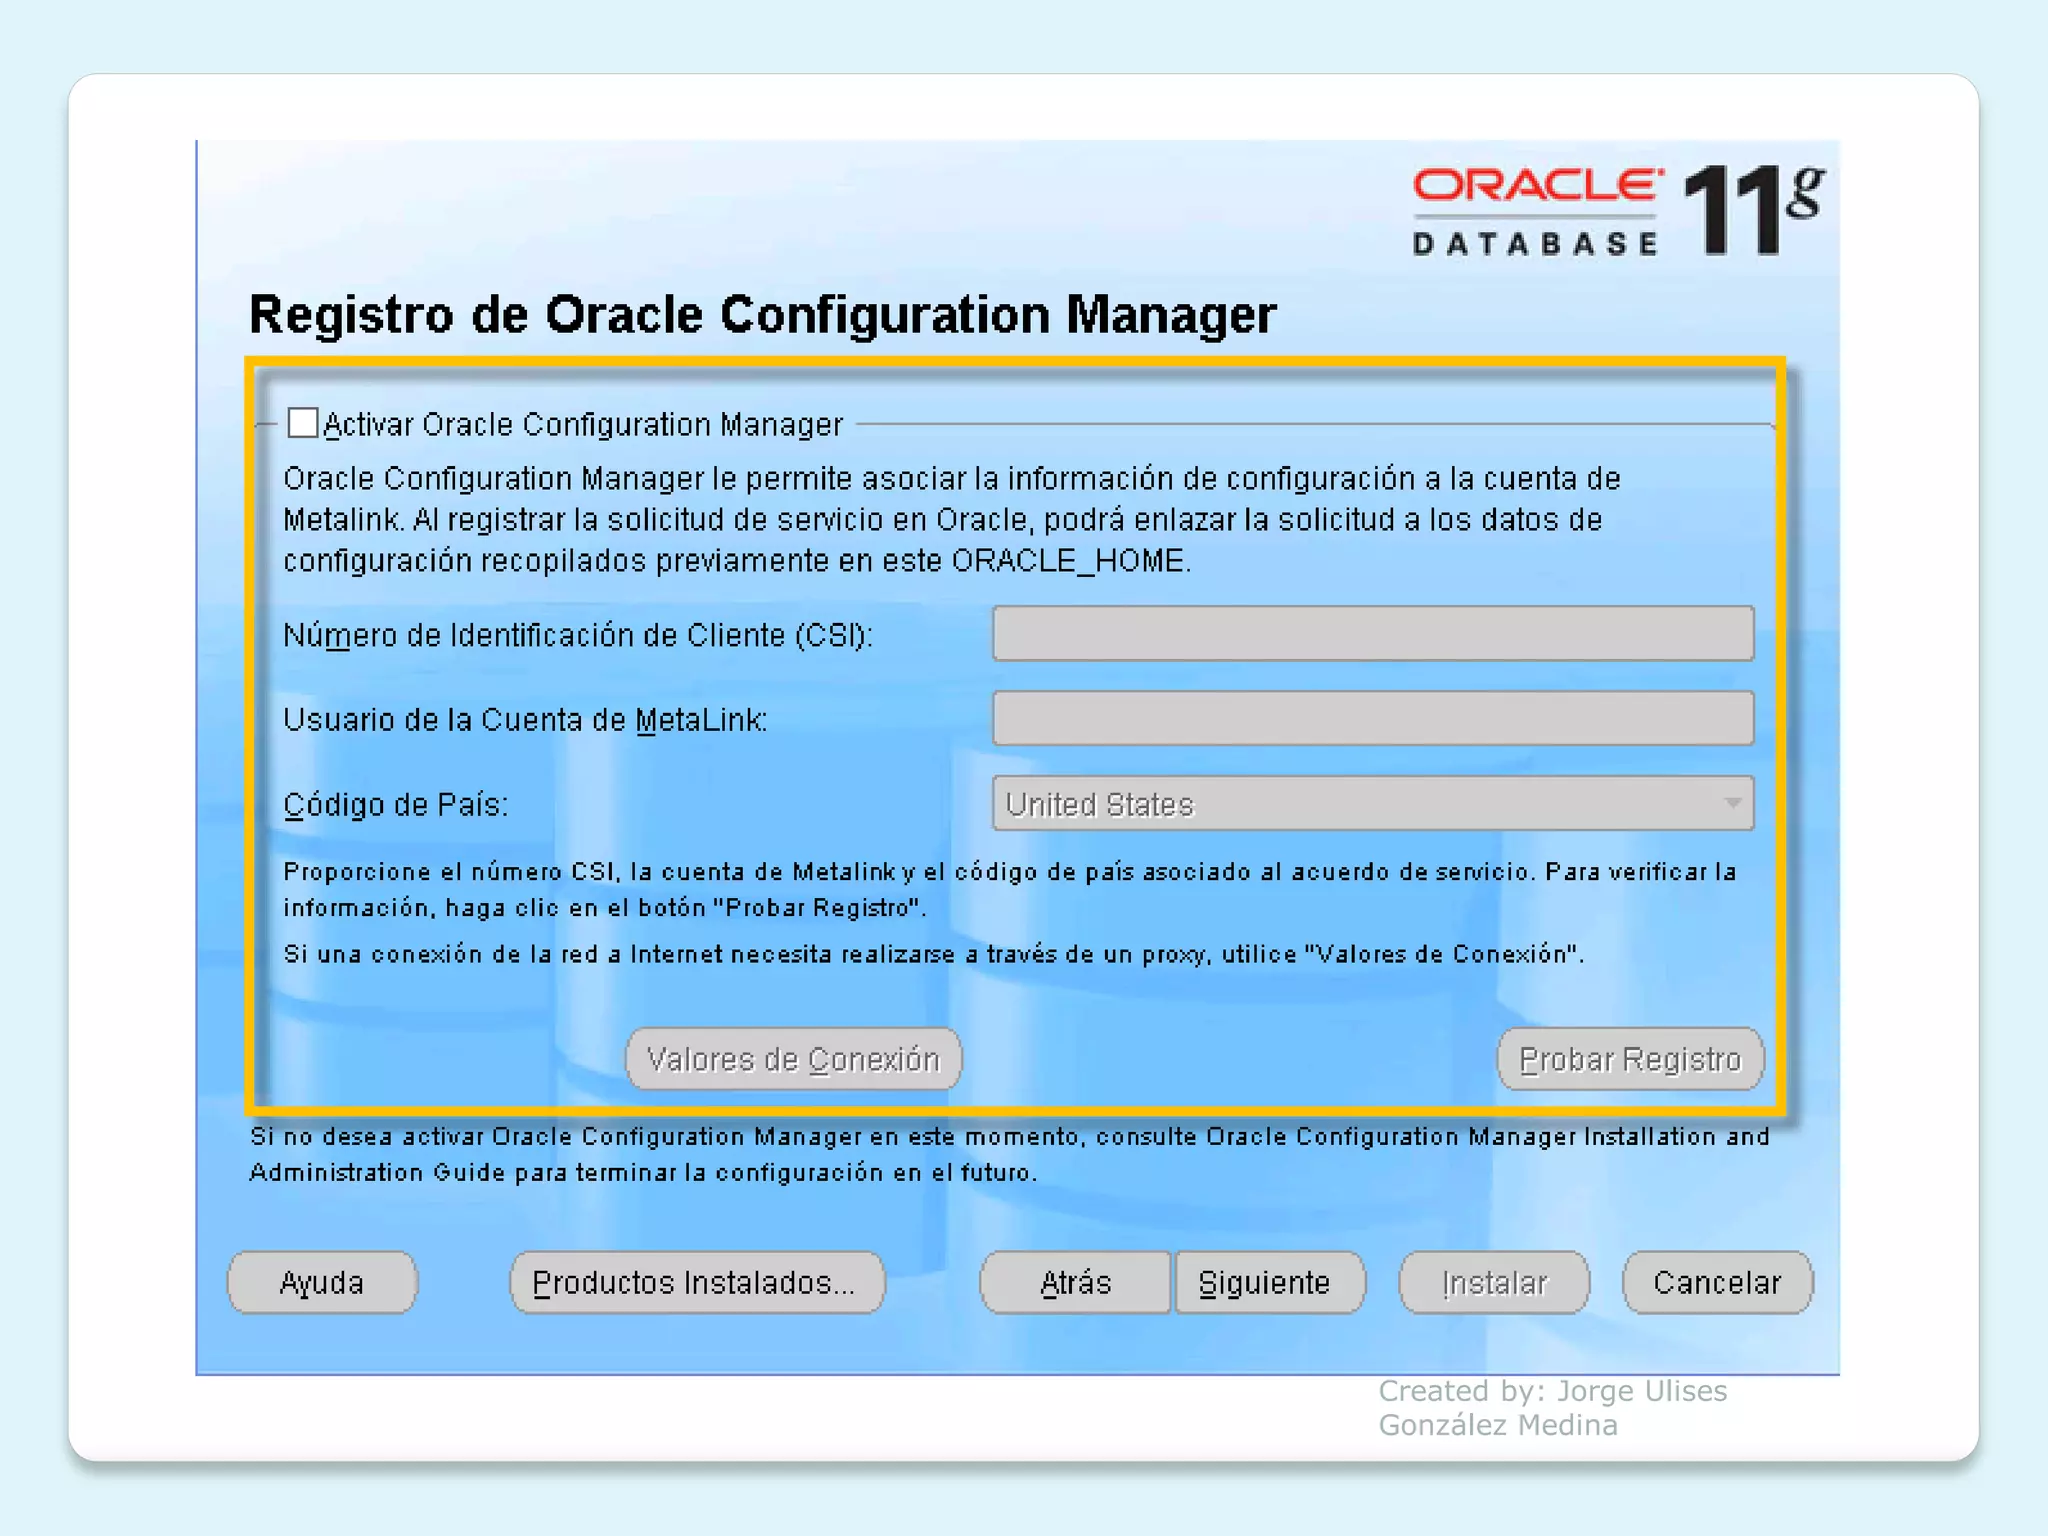2048x1536 pixels.
Task: Click the Usuario de la Cuenta de MetaLink label
Action: [x=525, y=720]
